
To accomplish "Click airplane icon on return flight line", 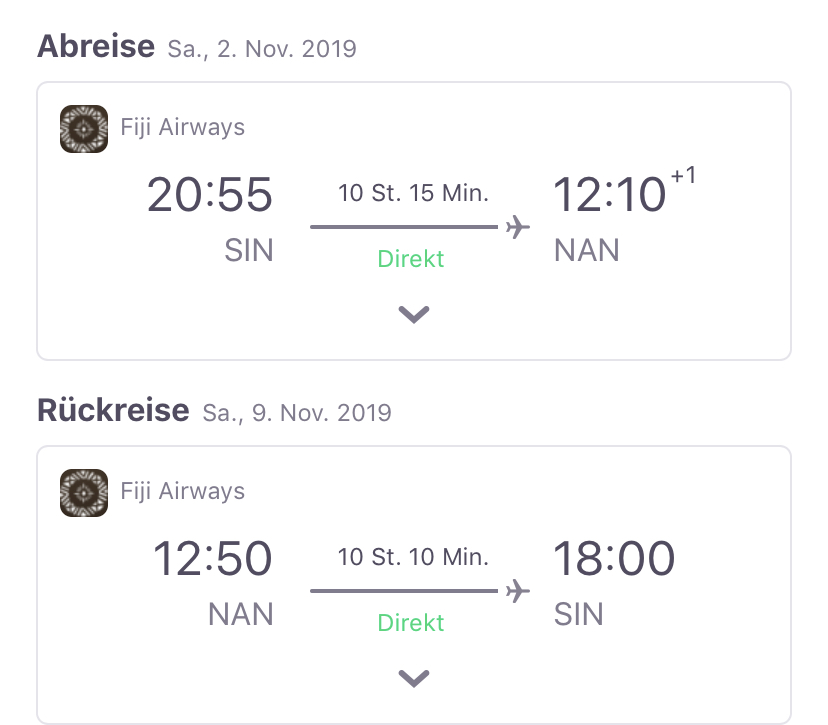I will 518,591.
